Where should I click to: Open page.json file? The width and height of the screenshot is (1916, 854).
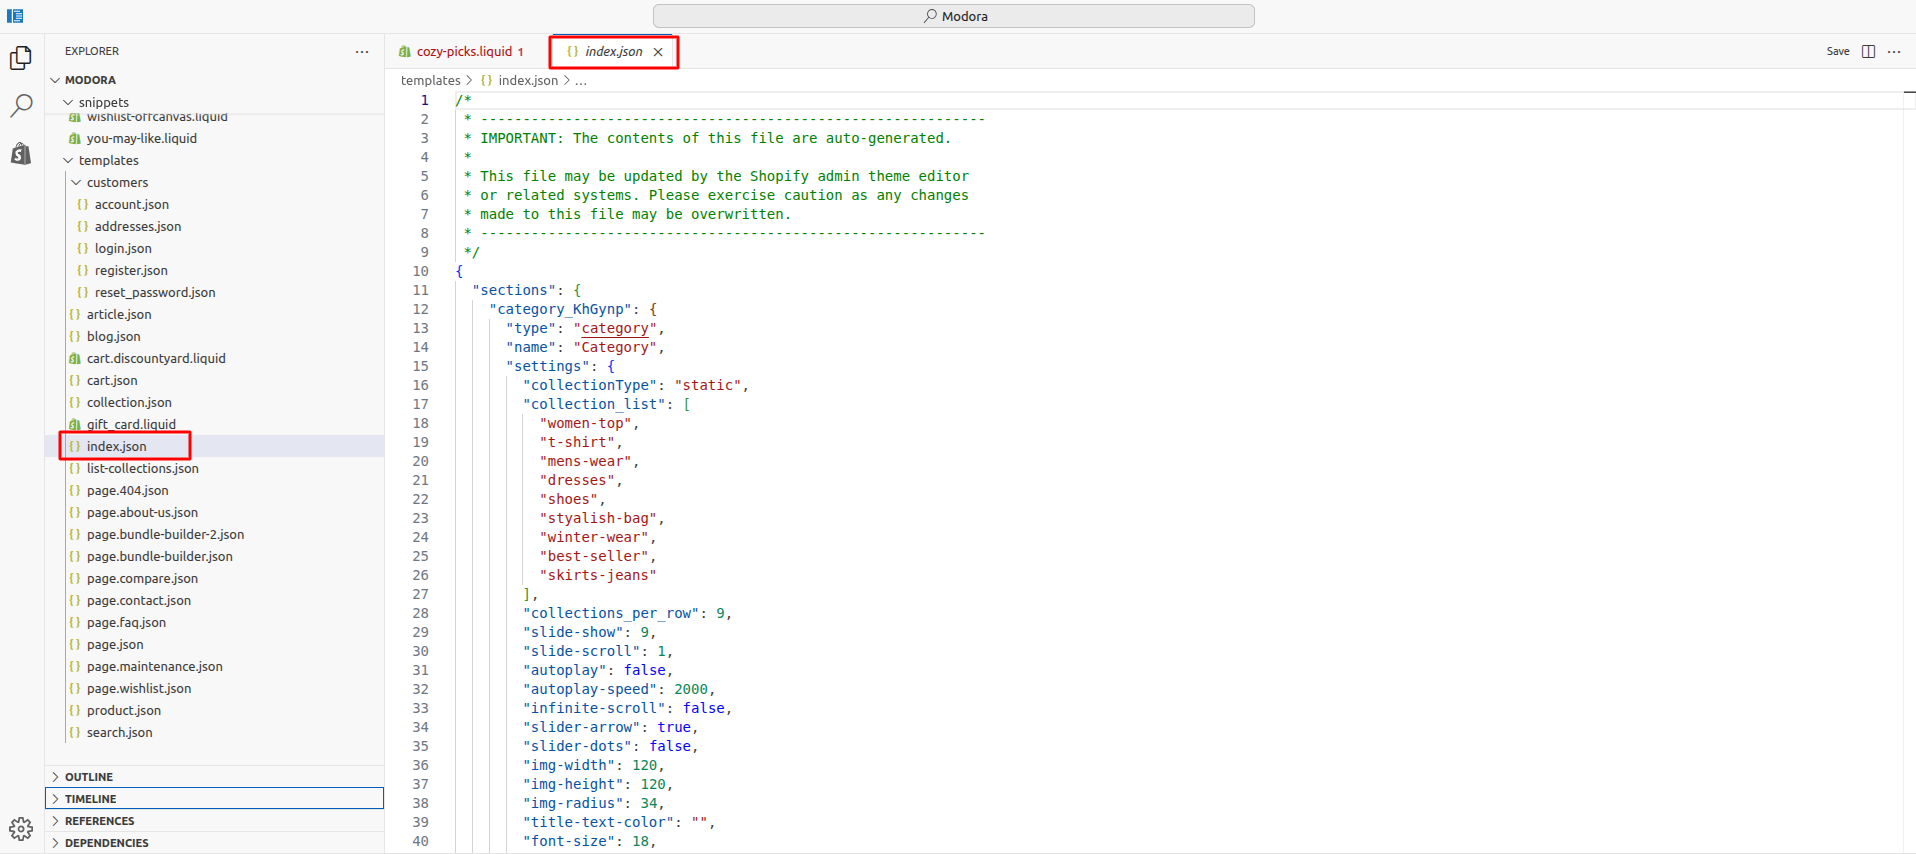click(x=215, y=644)
